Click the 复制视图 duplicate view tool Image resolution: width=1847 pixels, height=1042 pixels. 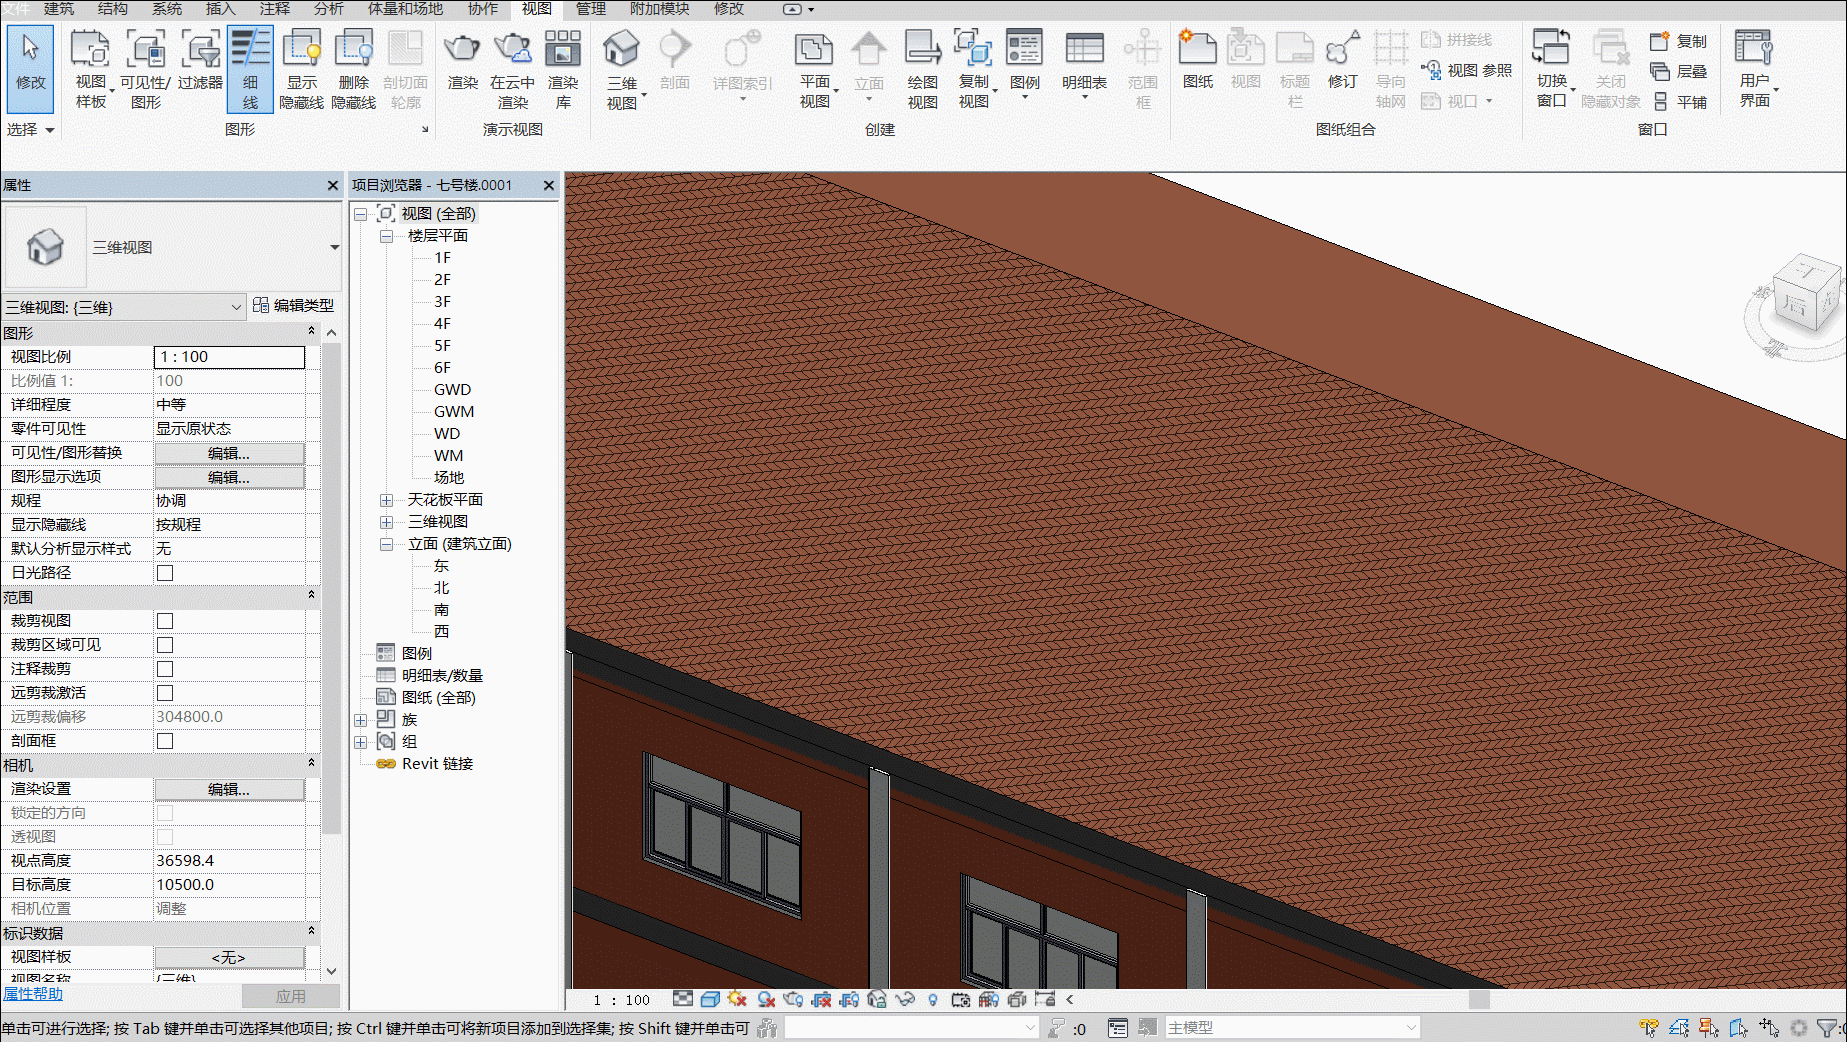point(974,68)
